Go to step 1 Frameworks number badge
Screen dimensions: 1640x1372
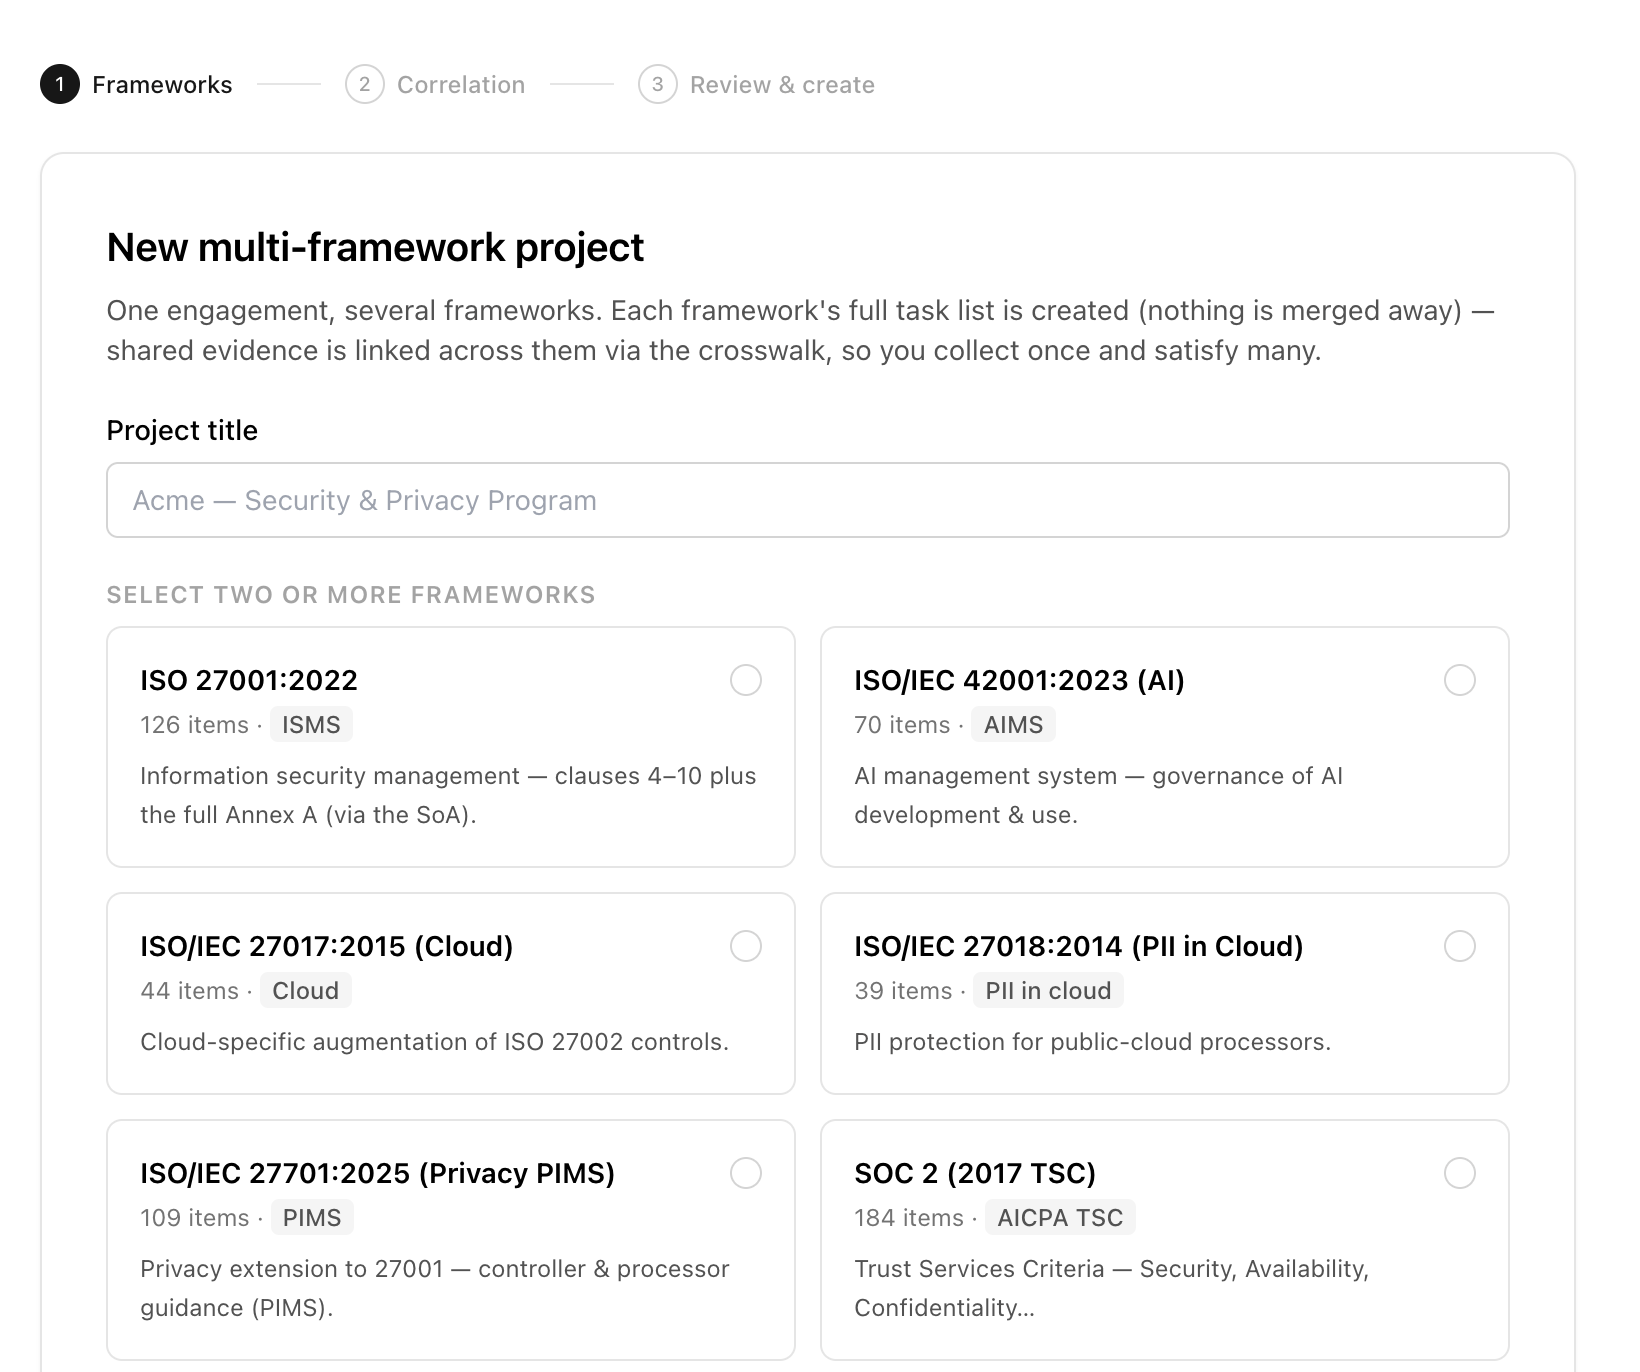coord(60,85)
